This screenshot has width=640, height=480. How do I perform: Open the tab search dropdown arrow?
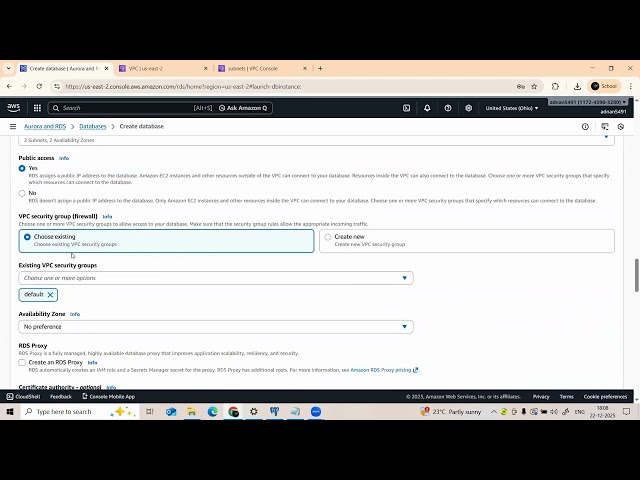tap(9, 69)
